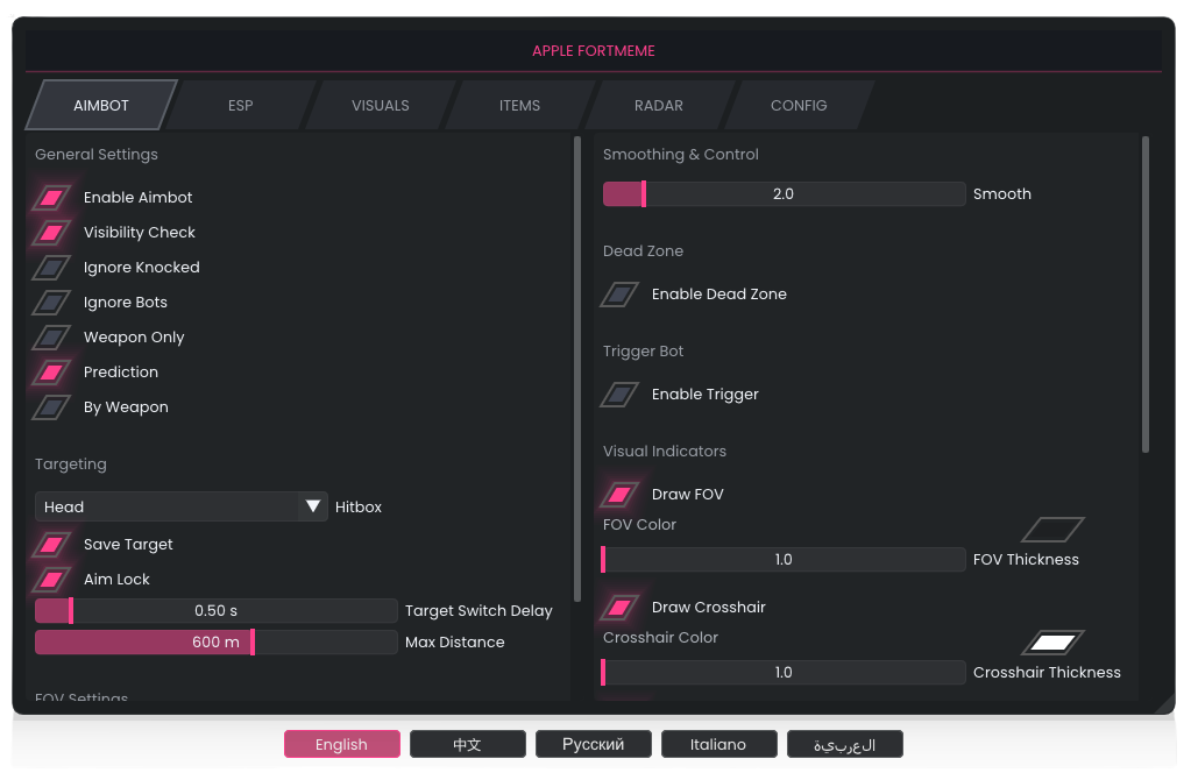Go to the RADAR tab

point(658,105)
